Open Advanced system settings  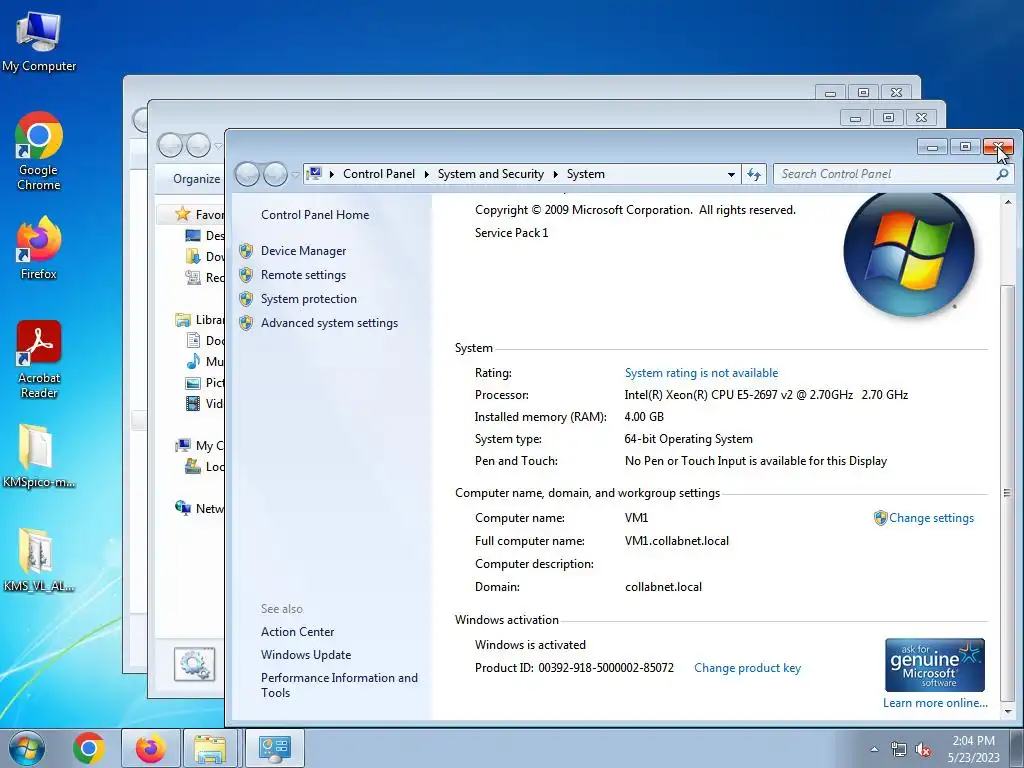329,323
